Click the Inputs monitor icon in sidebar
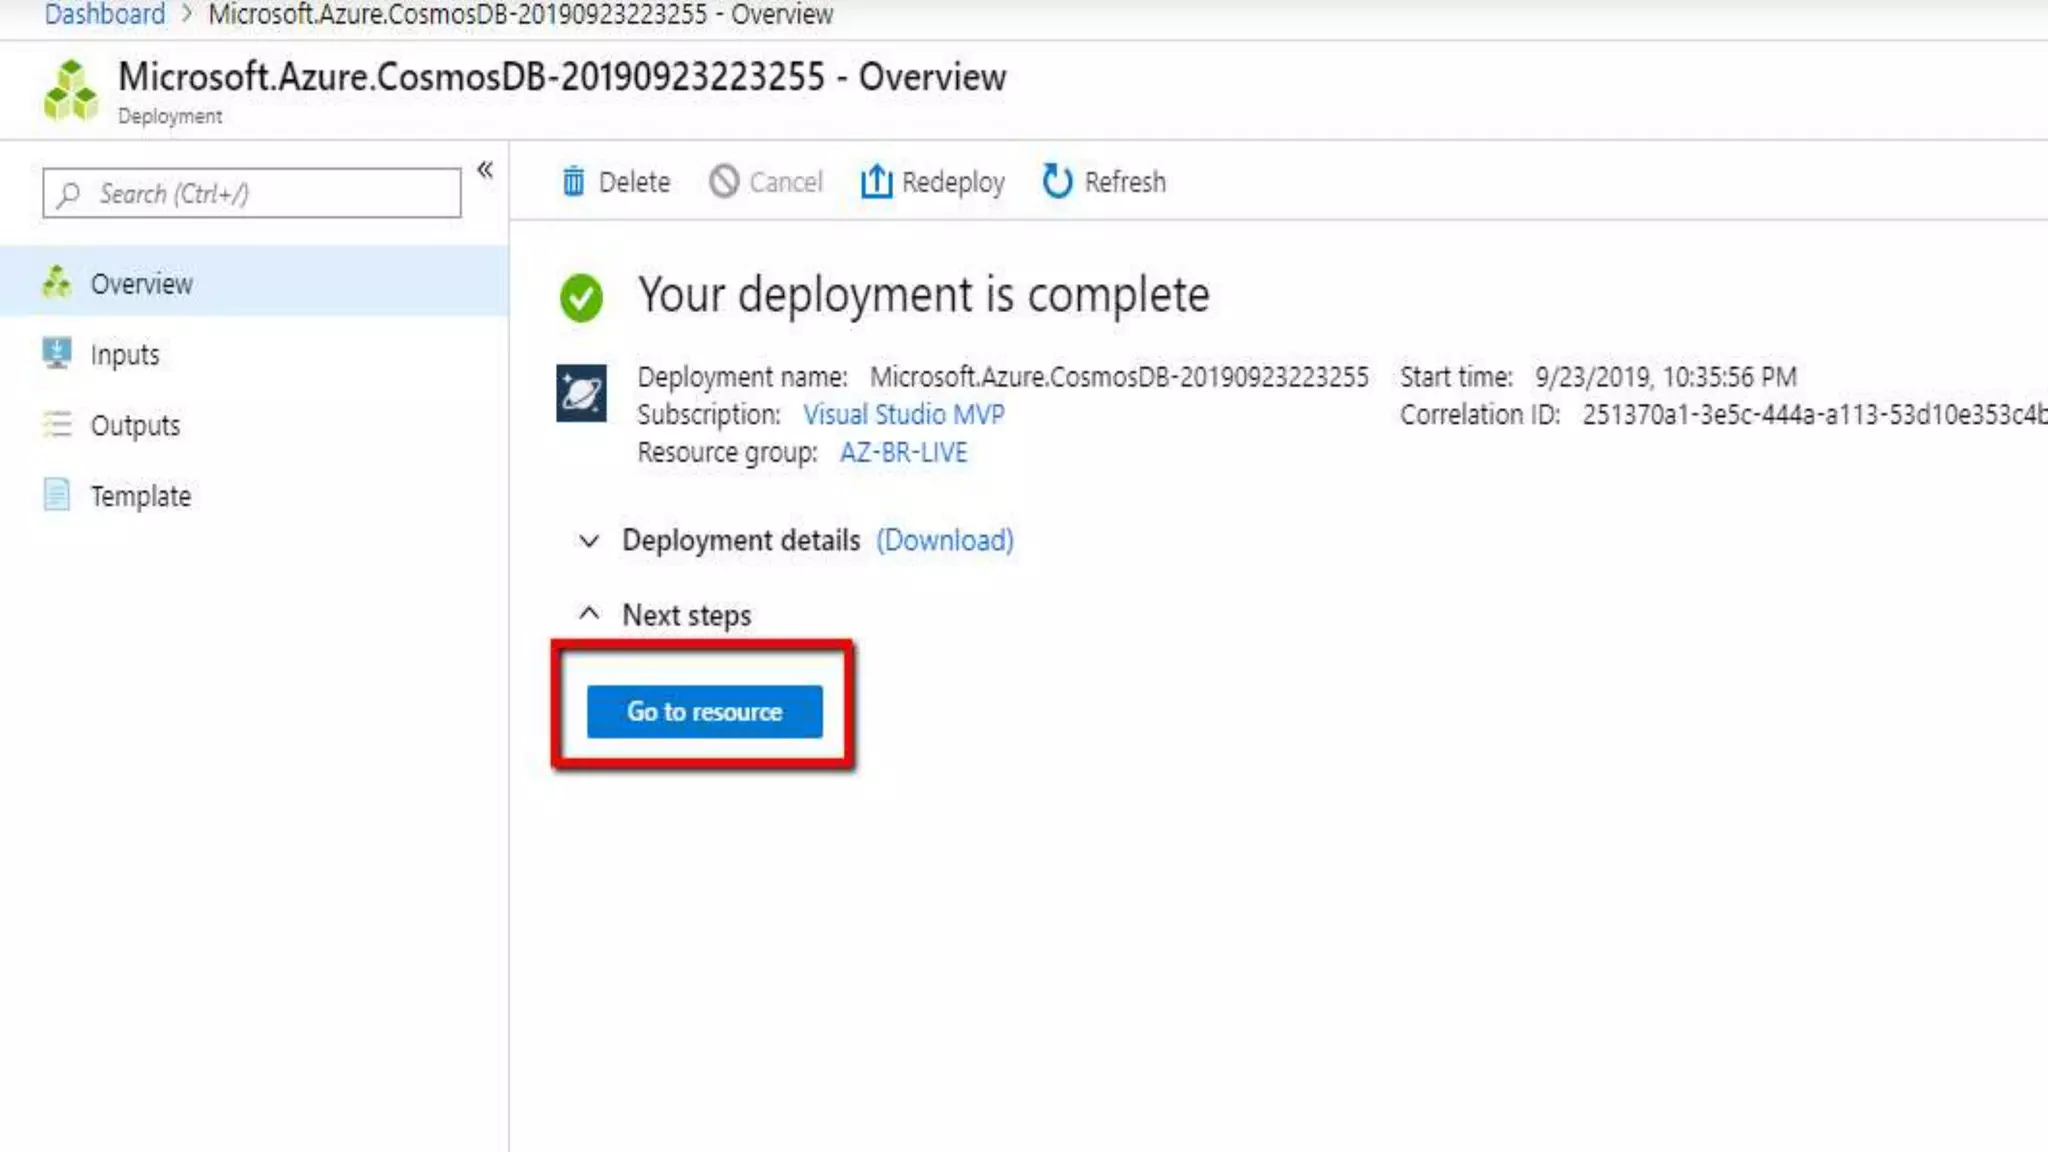This screenshot has width=2048, height=1152. [x=57, y=354]
